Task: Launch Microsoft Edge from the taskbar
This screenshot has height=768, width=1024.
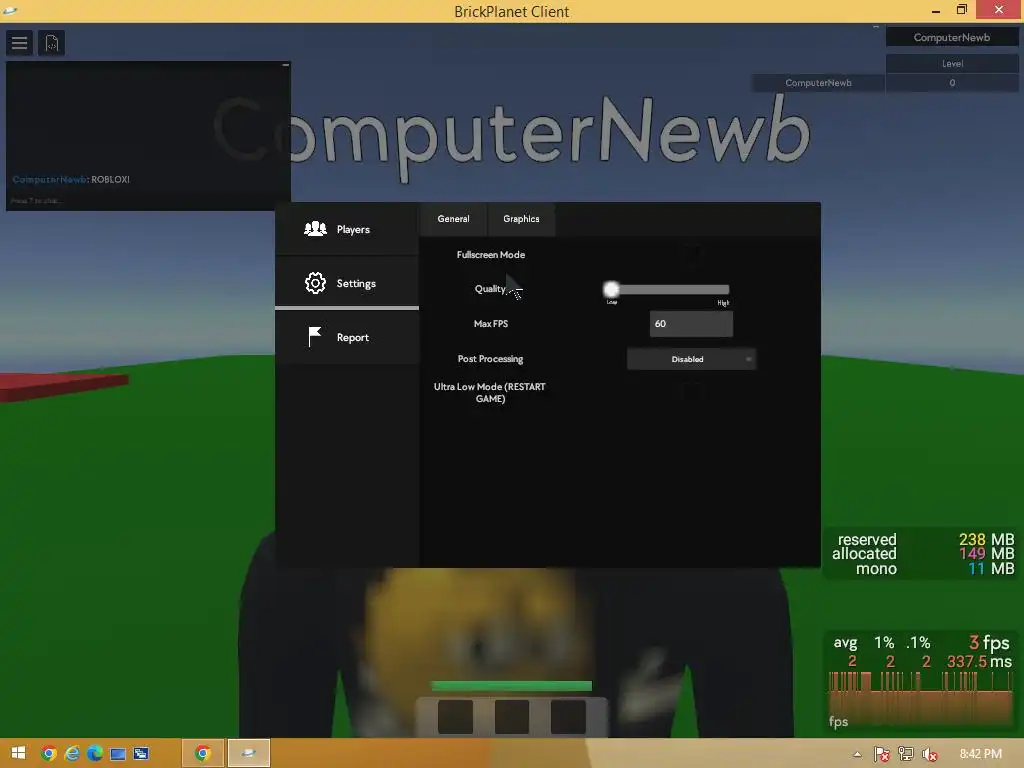Action: (95, 753)
